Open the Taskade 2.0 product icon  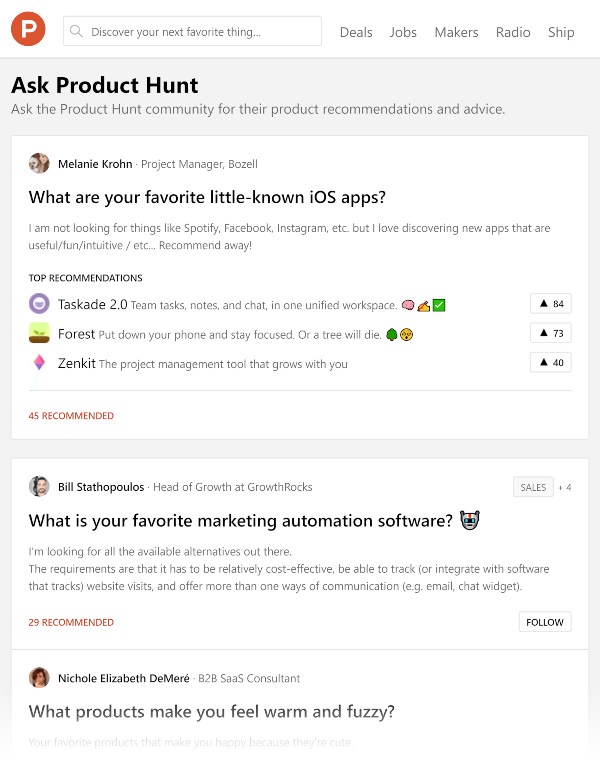point(39,304)
